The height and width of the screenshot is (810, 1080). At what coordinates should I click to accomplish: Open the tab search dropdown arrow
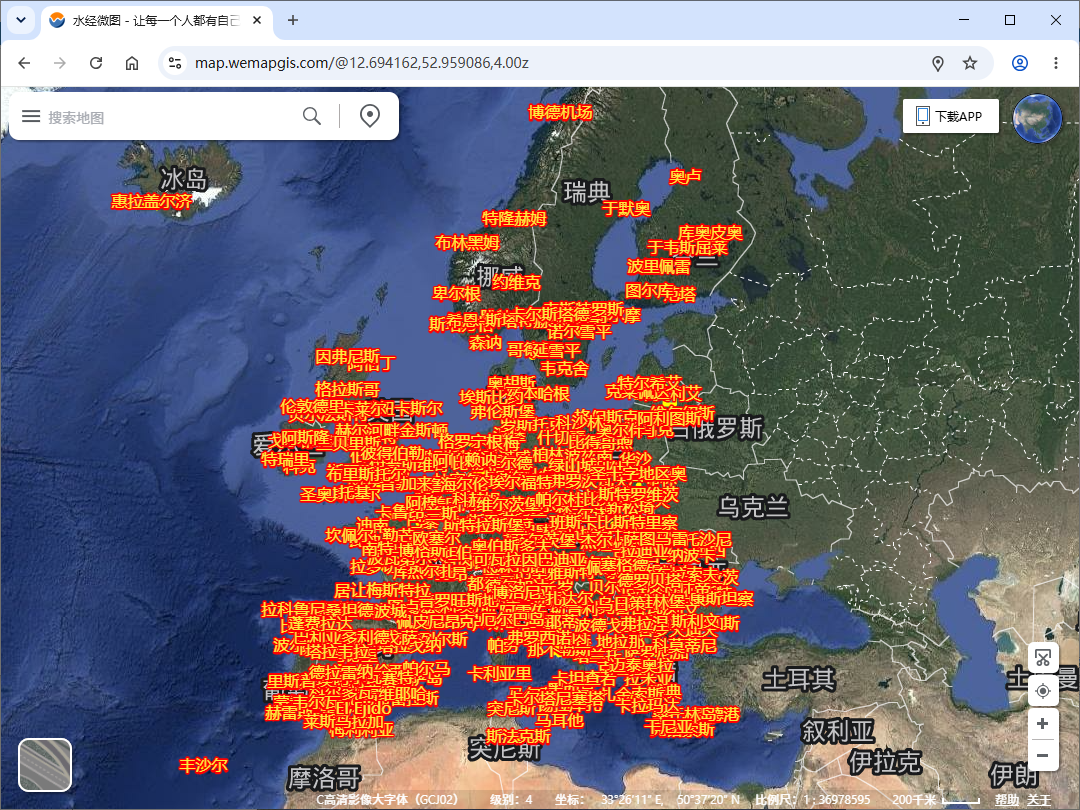tap(21, 20)
